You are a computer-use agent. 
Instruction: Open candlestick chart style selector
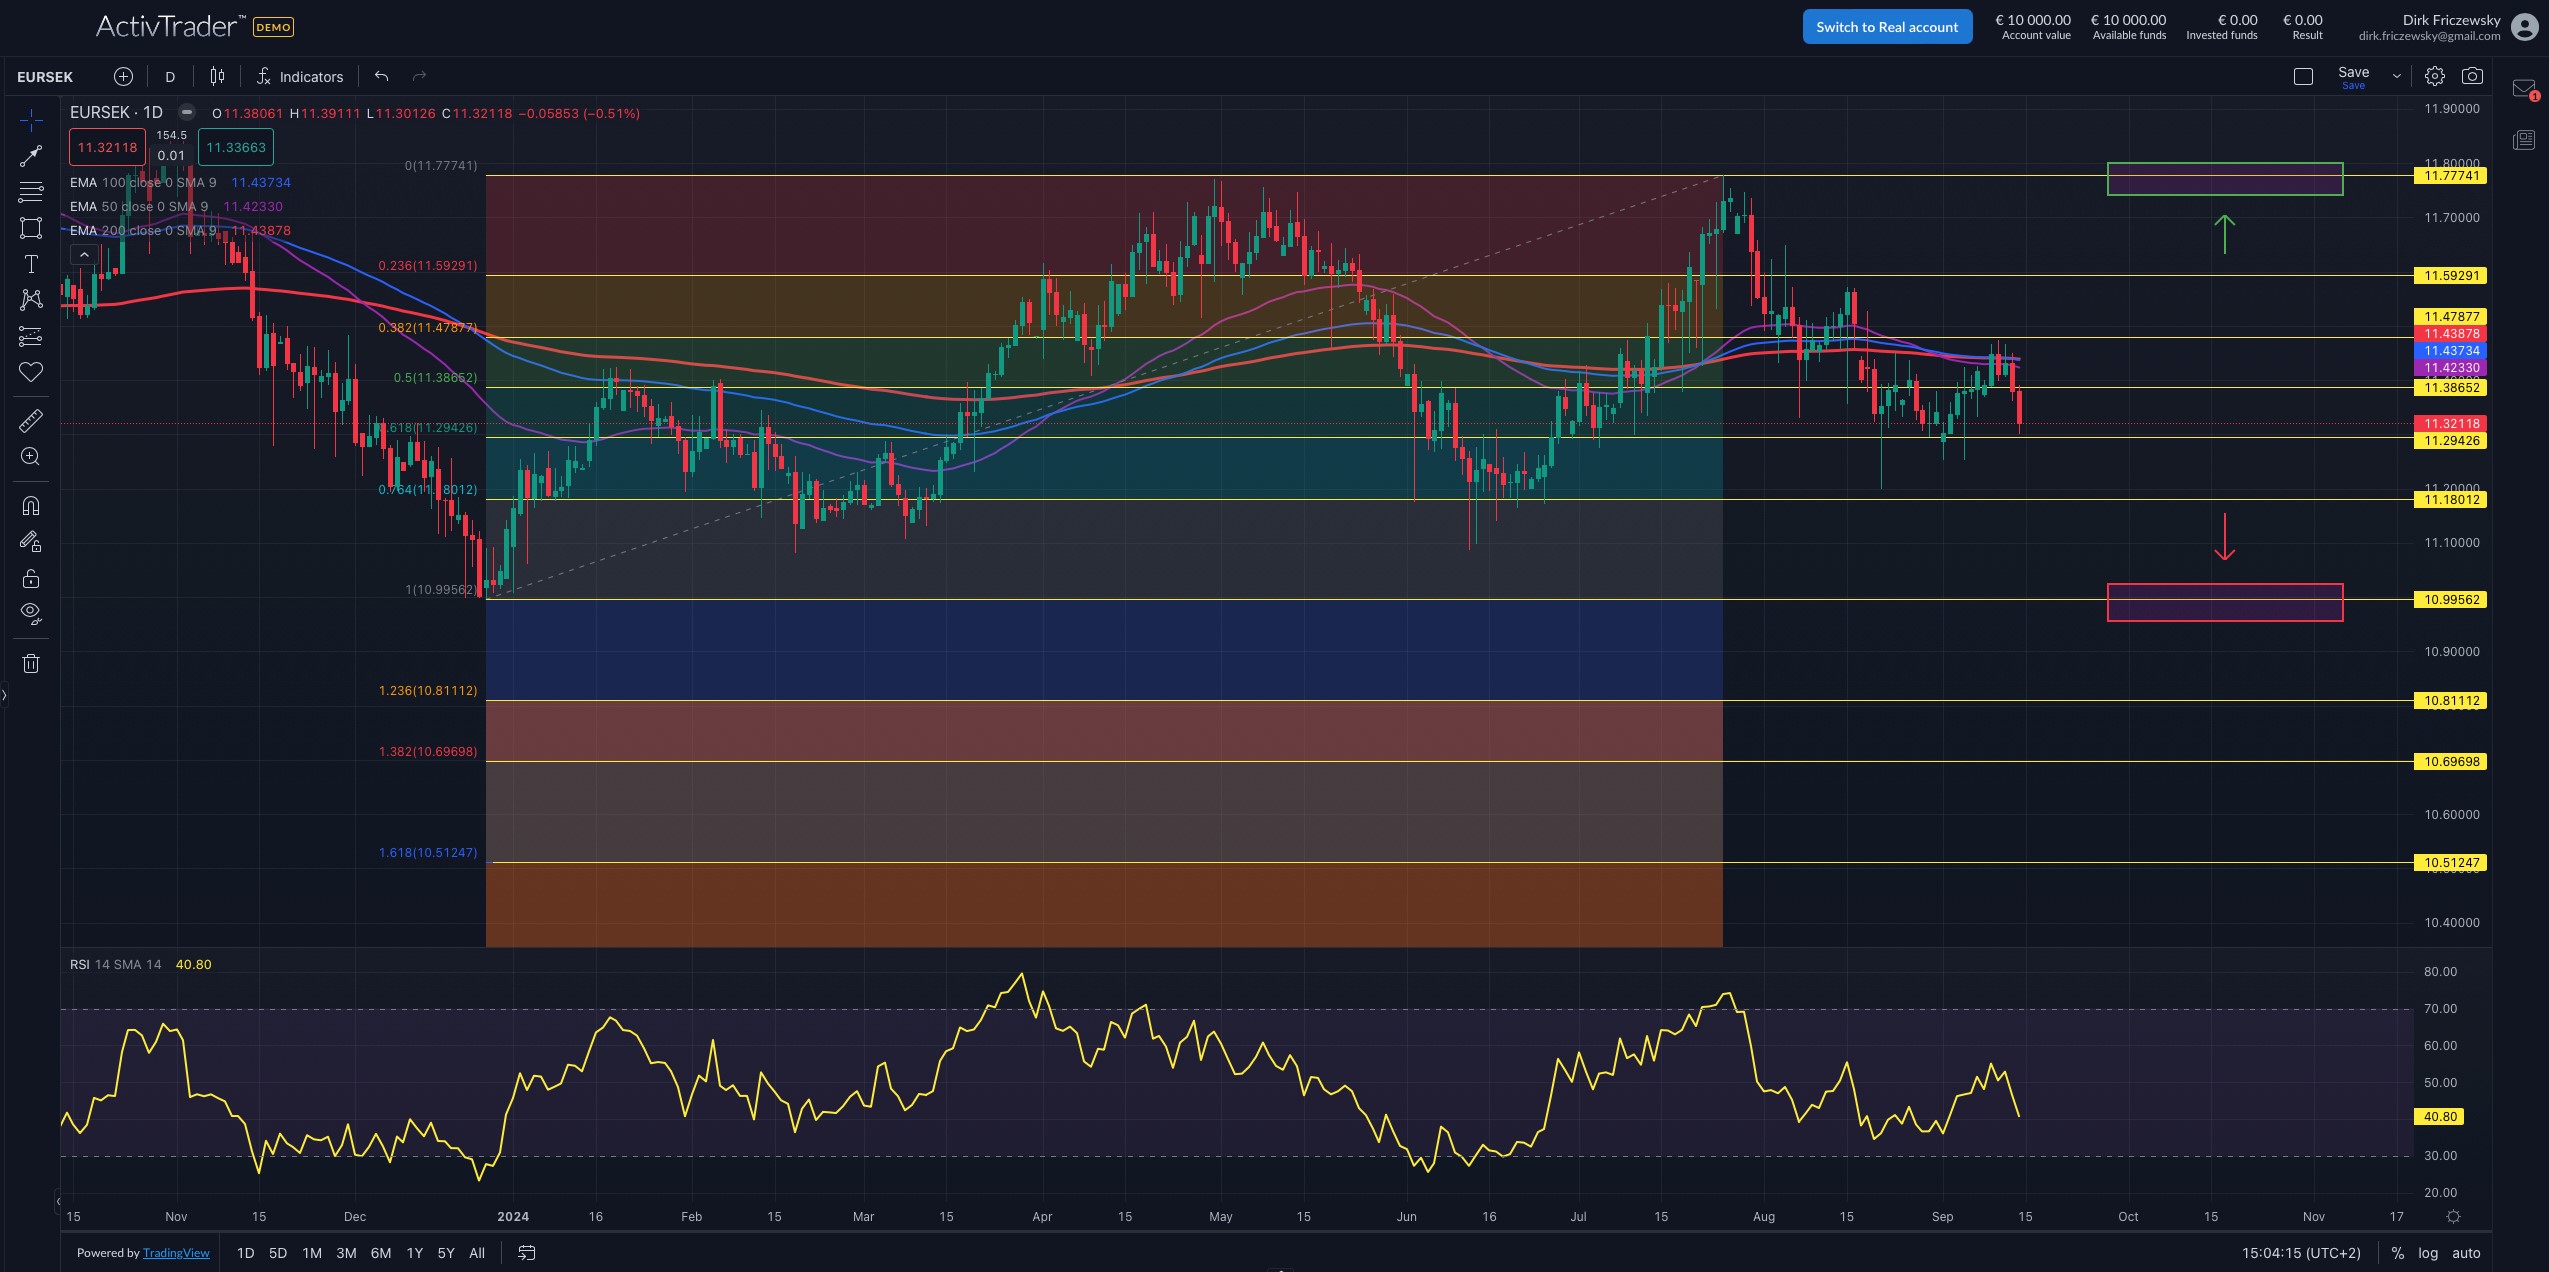tap(217, 76)
